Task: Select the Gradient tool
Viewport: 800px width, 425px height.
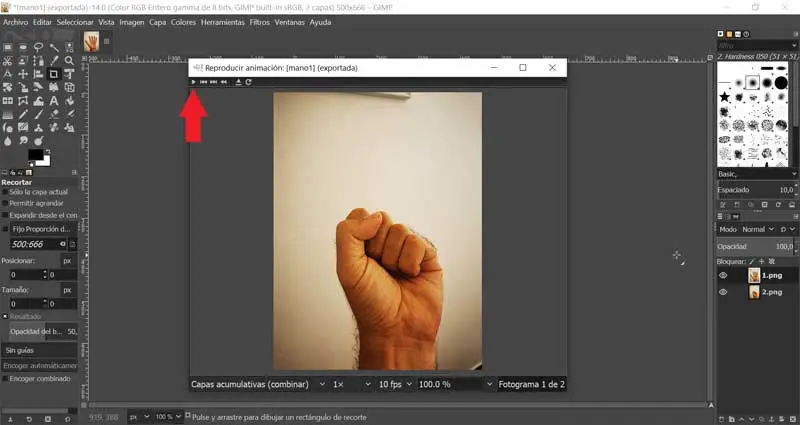Action: 8,114
